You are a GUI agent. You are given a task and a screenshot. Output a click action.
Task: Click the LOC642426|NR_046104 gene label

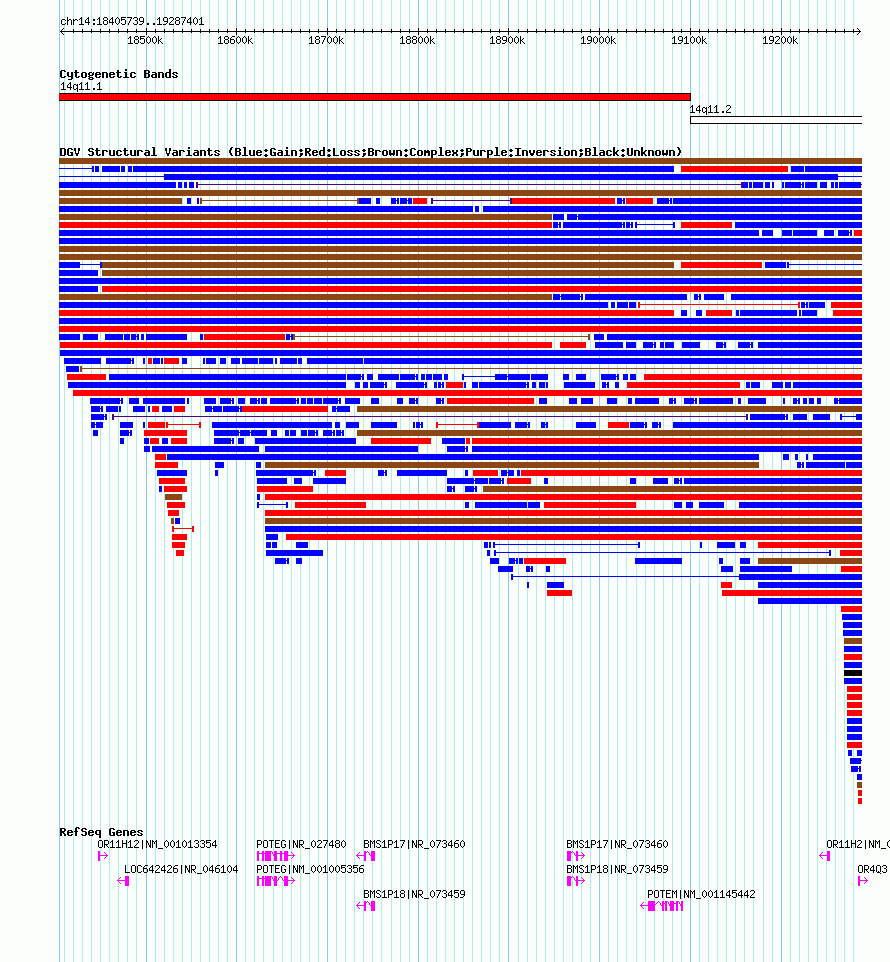pyautogui.click(x=181, y=869)
